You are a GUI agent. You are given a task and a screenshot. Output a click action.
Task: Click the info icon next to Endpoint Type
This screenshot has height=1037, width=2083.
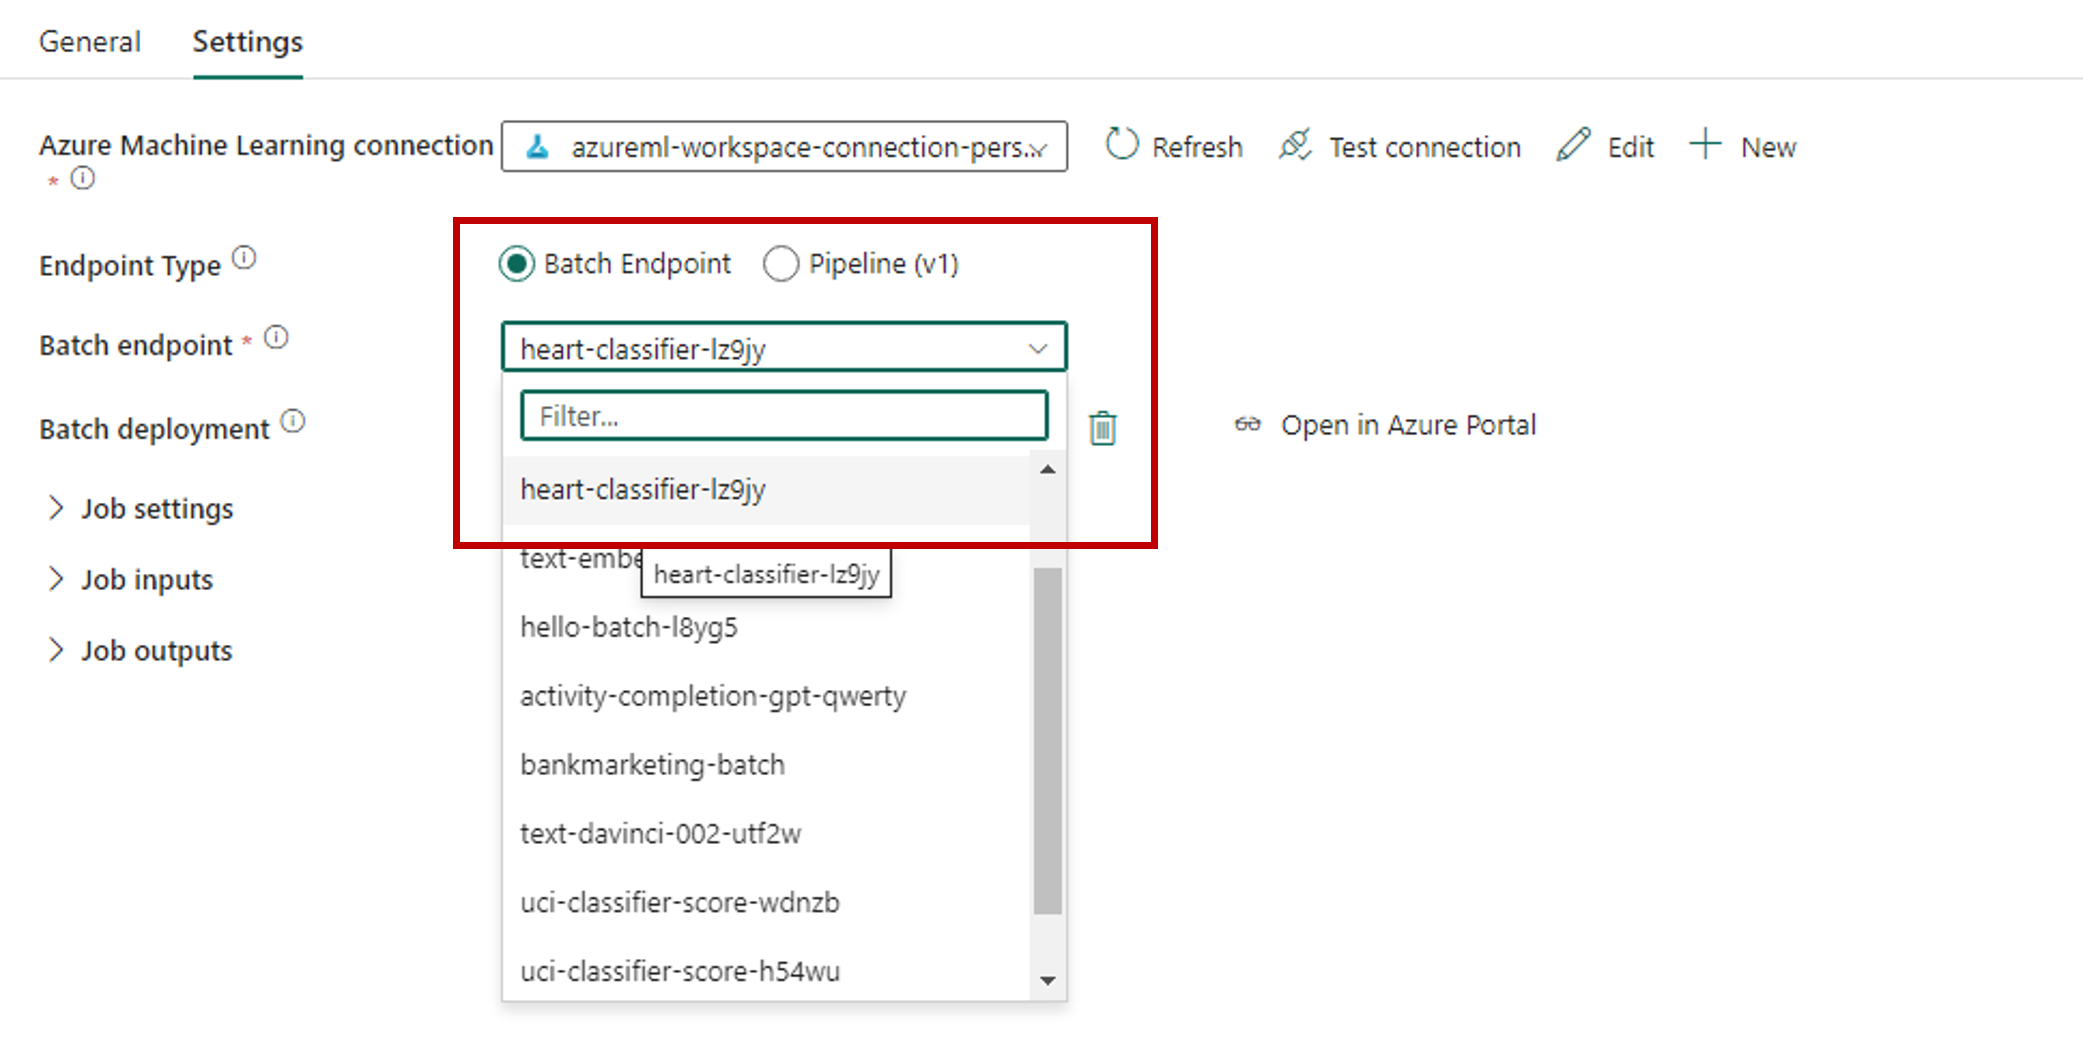click(244, 259)
